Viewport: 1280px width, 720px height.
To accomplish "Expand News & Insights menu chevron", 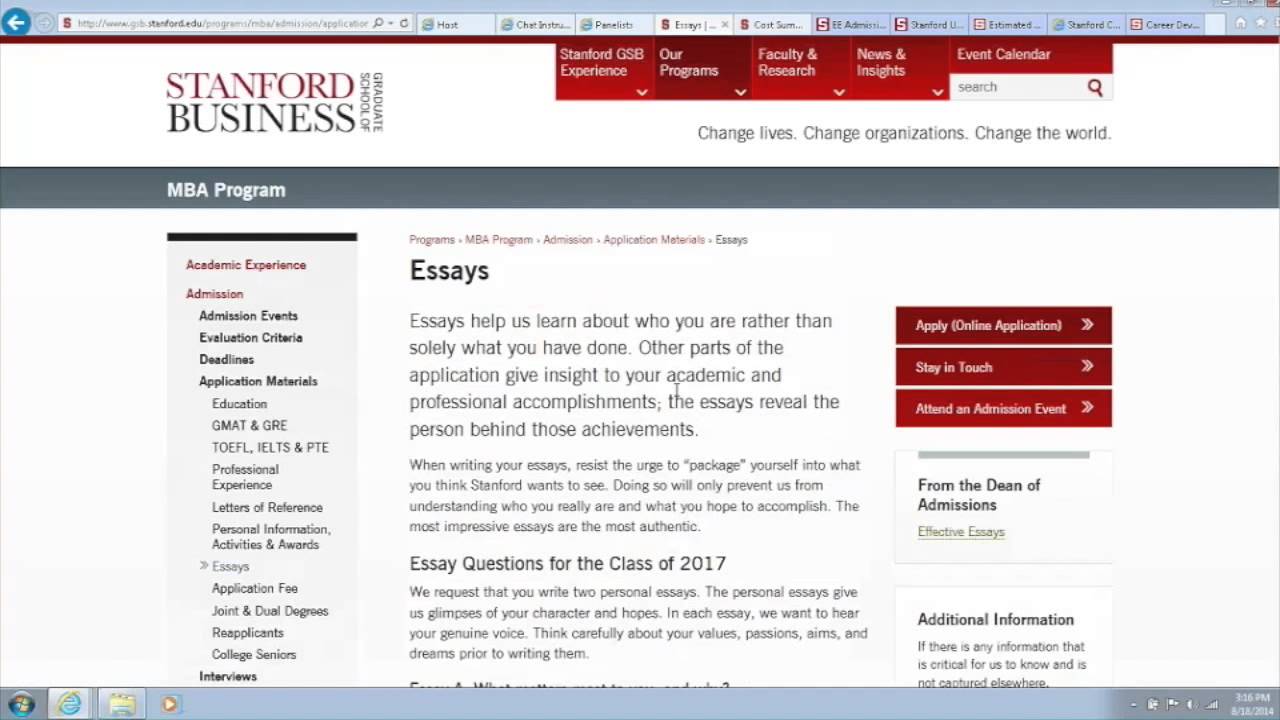I will 938,92.
